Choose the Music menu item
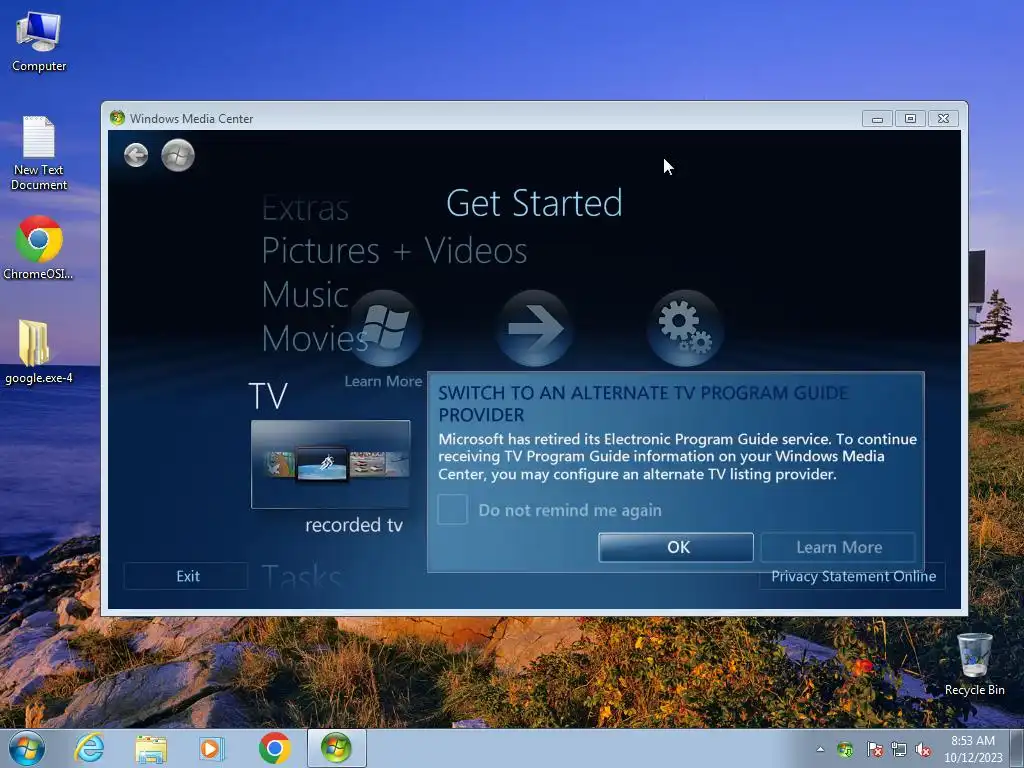1024x768 pixels. 305,295
